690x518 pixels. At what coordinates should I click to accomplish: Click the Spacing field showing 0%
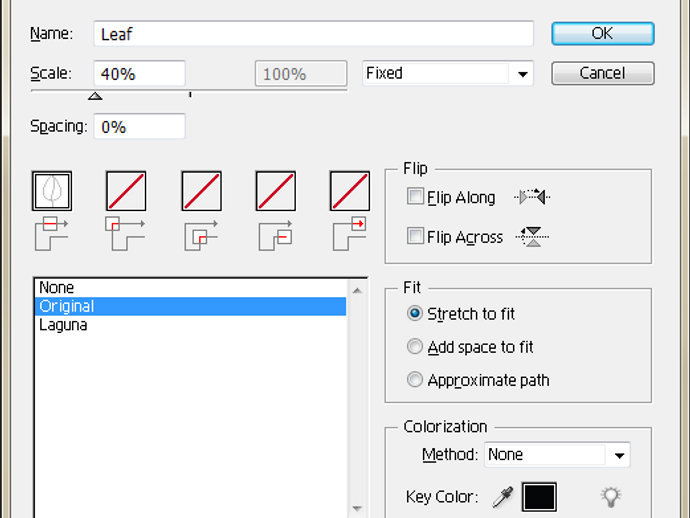click(139, 126)
